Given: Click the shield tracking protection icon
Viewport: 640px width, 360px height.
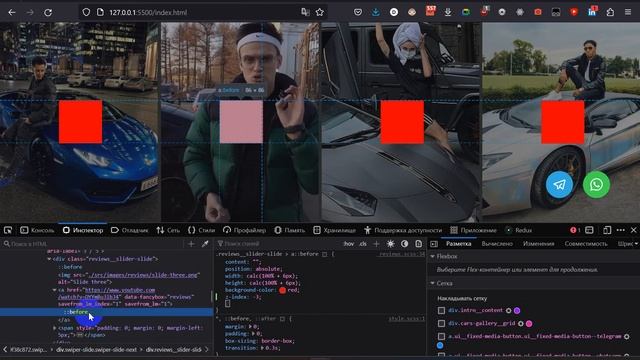Looking at the screenshot, I should [86, 12].
